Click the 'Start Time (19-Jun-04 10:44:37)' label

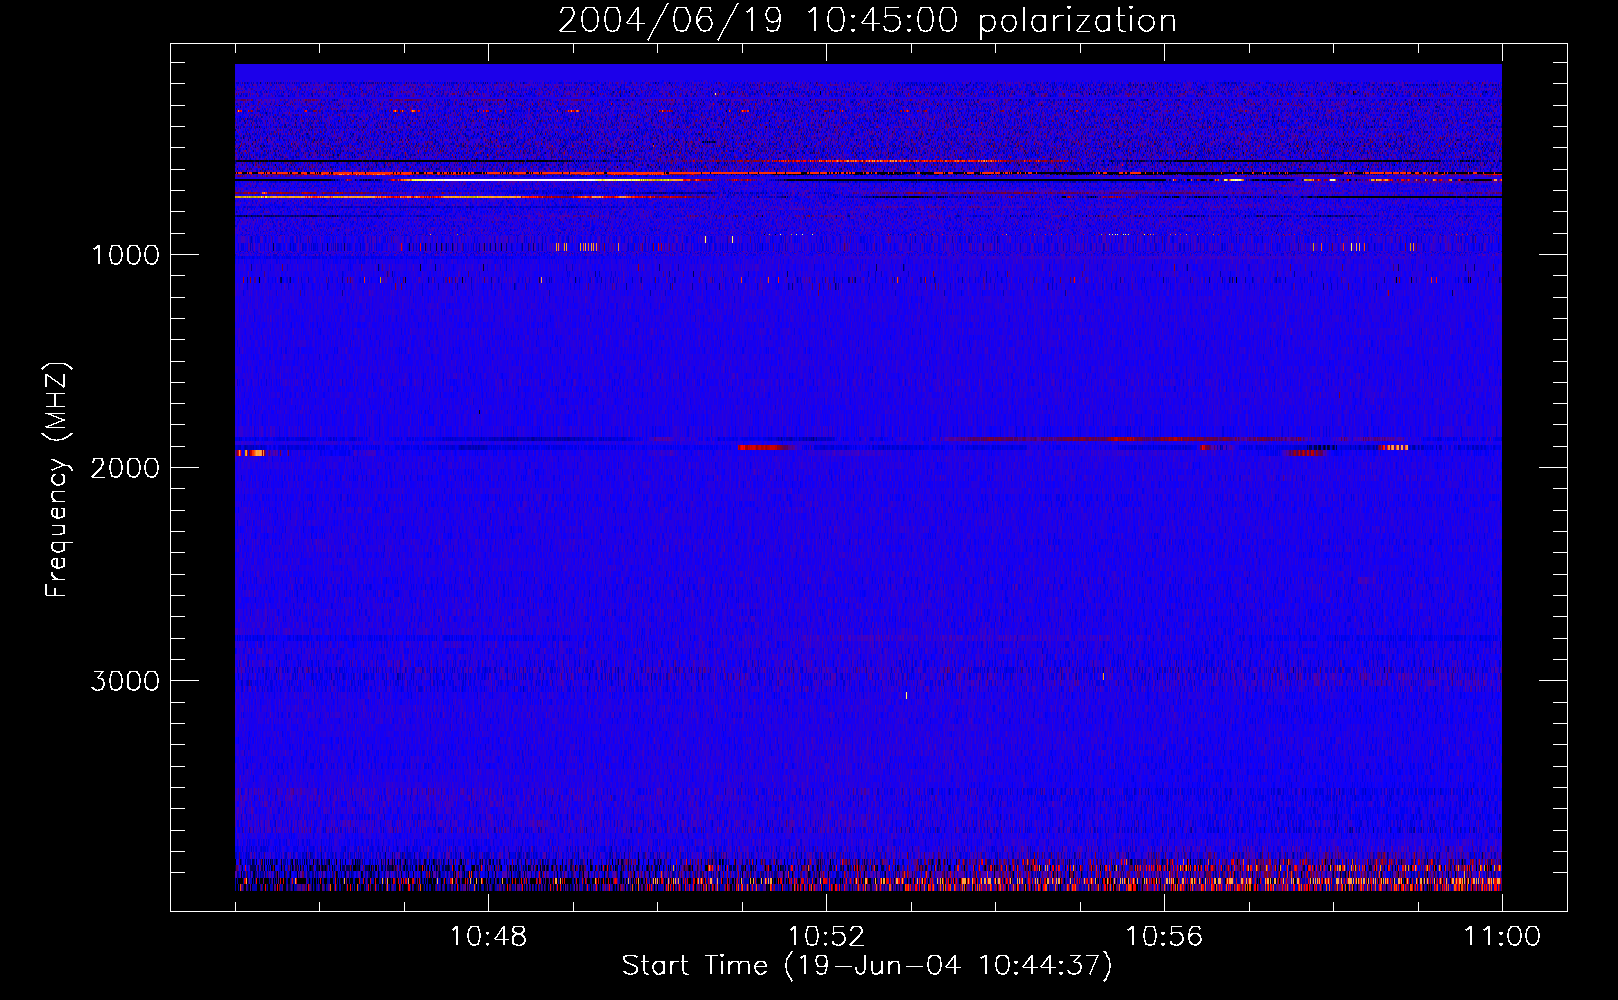point(867,966)
